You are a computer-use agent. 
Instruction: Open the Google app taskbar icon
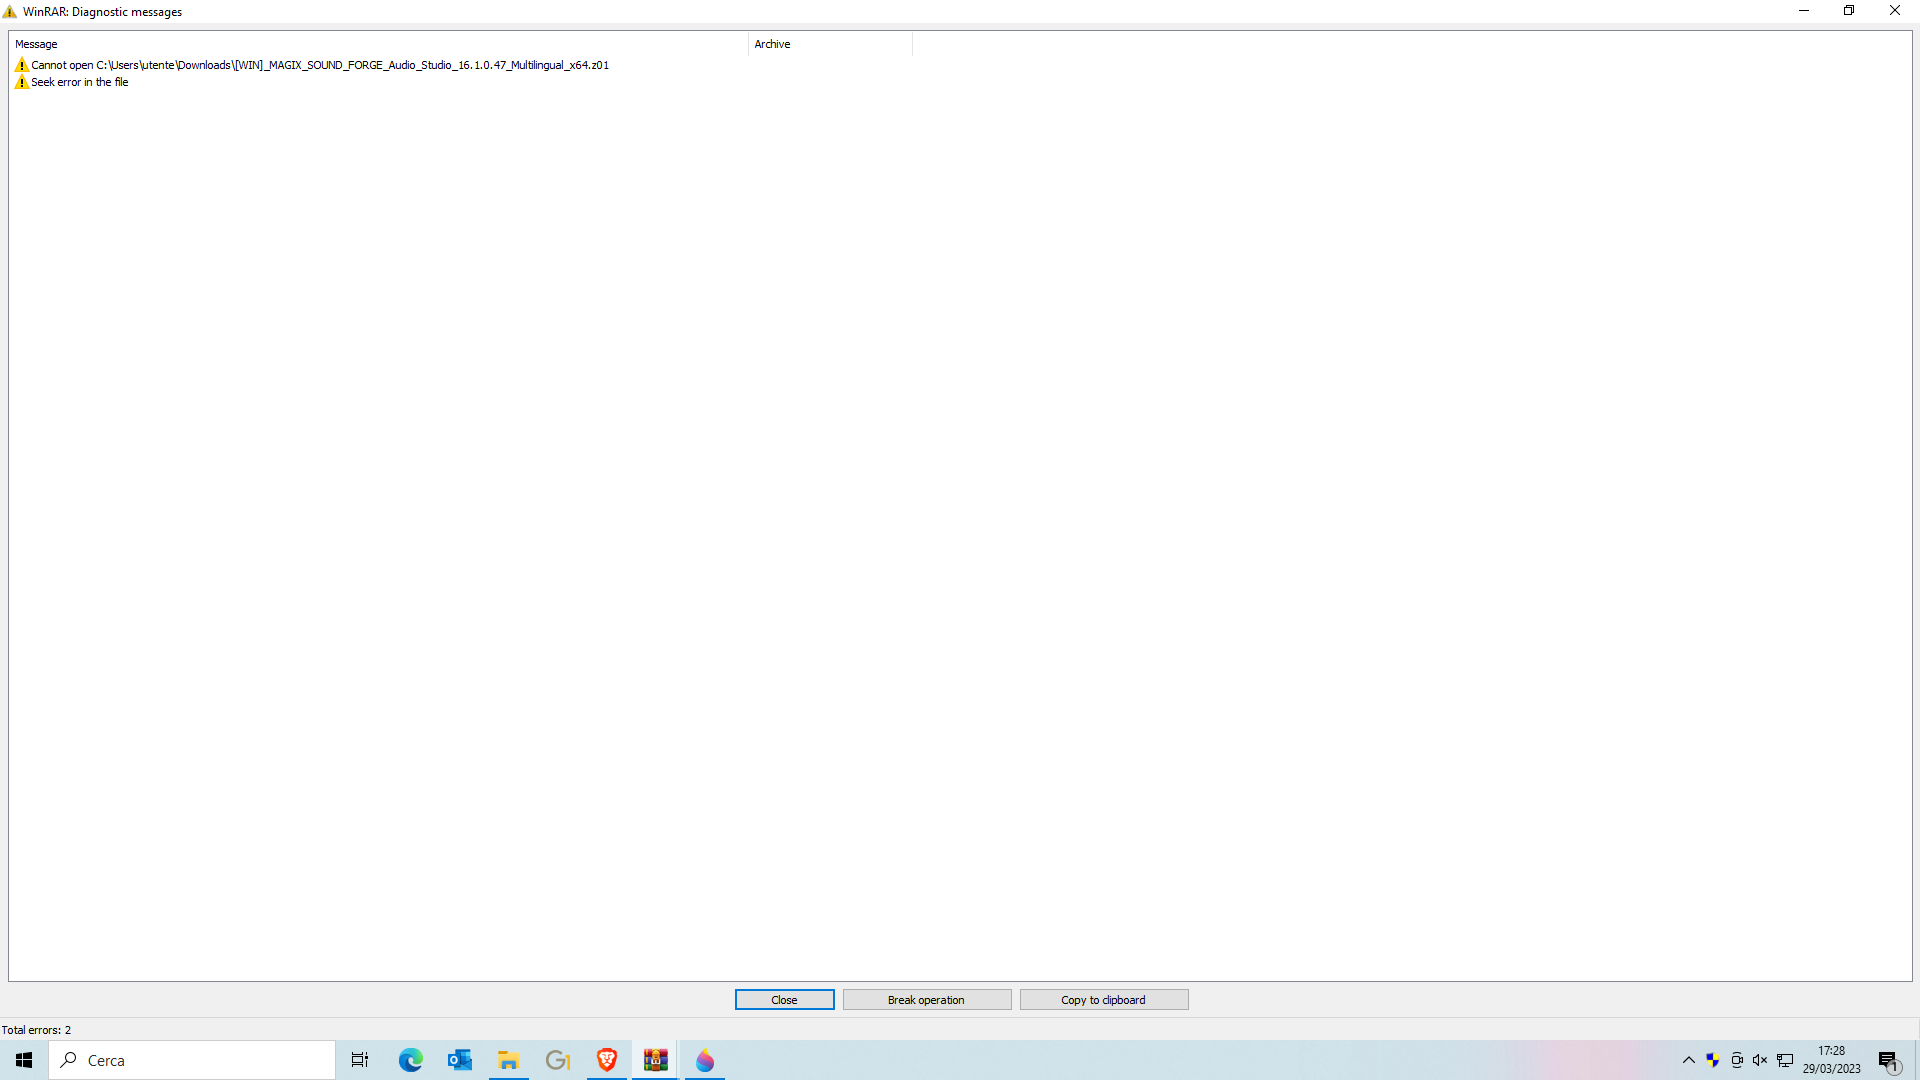pos(557,1060)
